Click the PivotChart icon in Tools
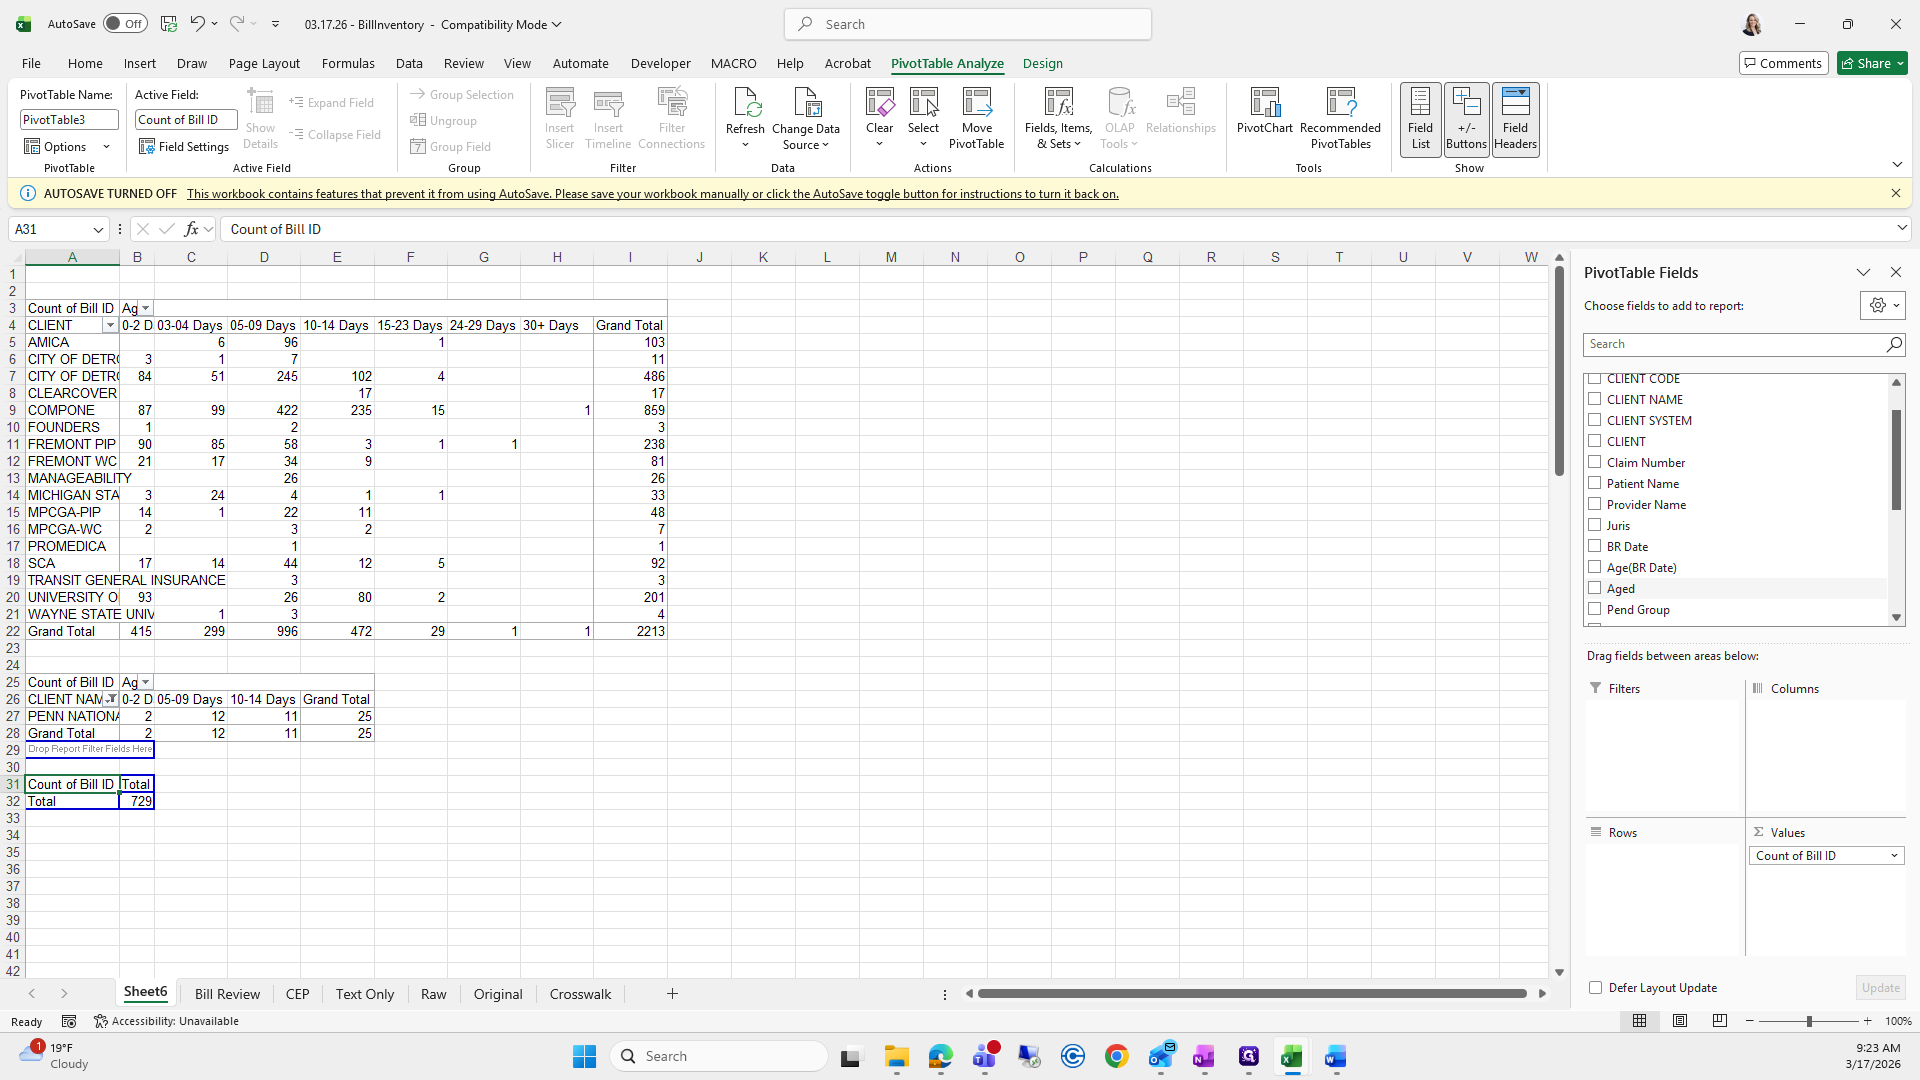This screenshot has width=1920, height=1080. (1264, 104)
